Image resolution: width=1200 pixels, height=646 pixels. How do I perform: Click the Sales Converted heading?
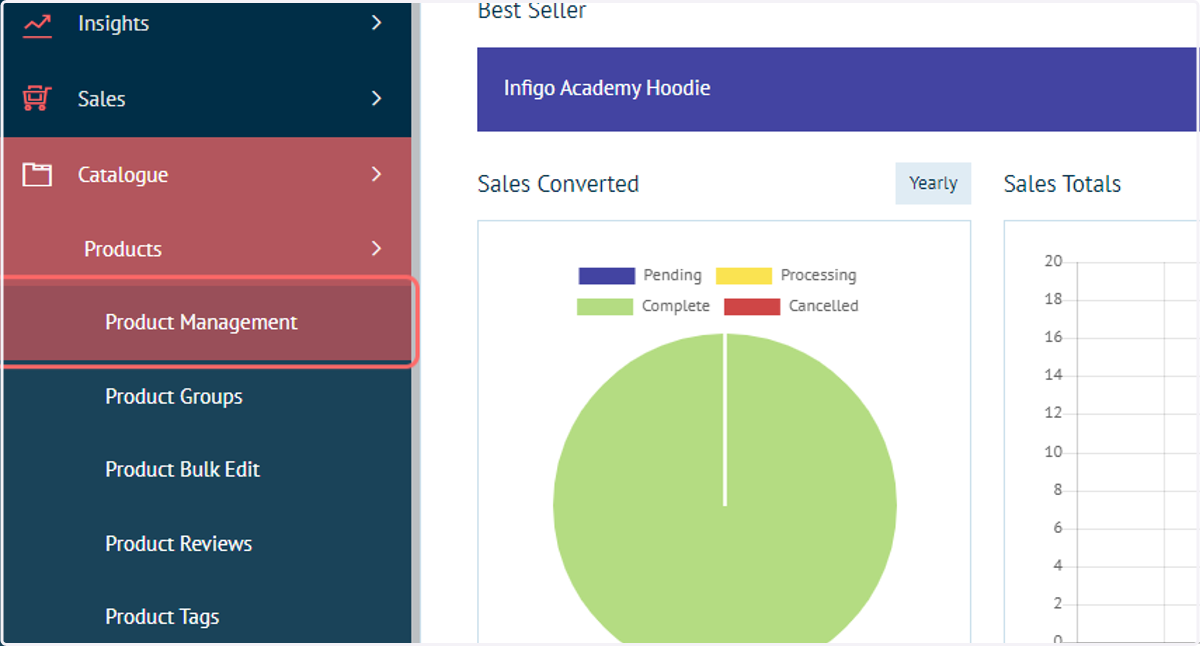tap(558, 184)
